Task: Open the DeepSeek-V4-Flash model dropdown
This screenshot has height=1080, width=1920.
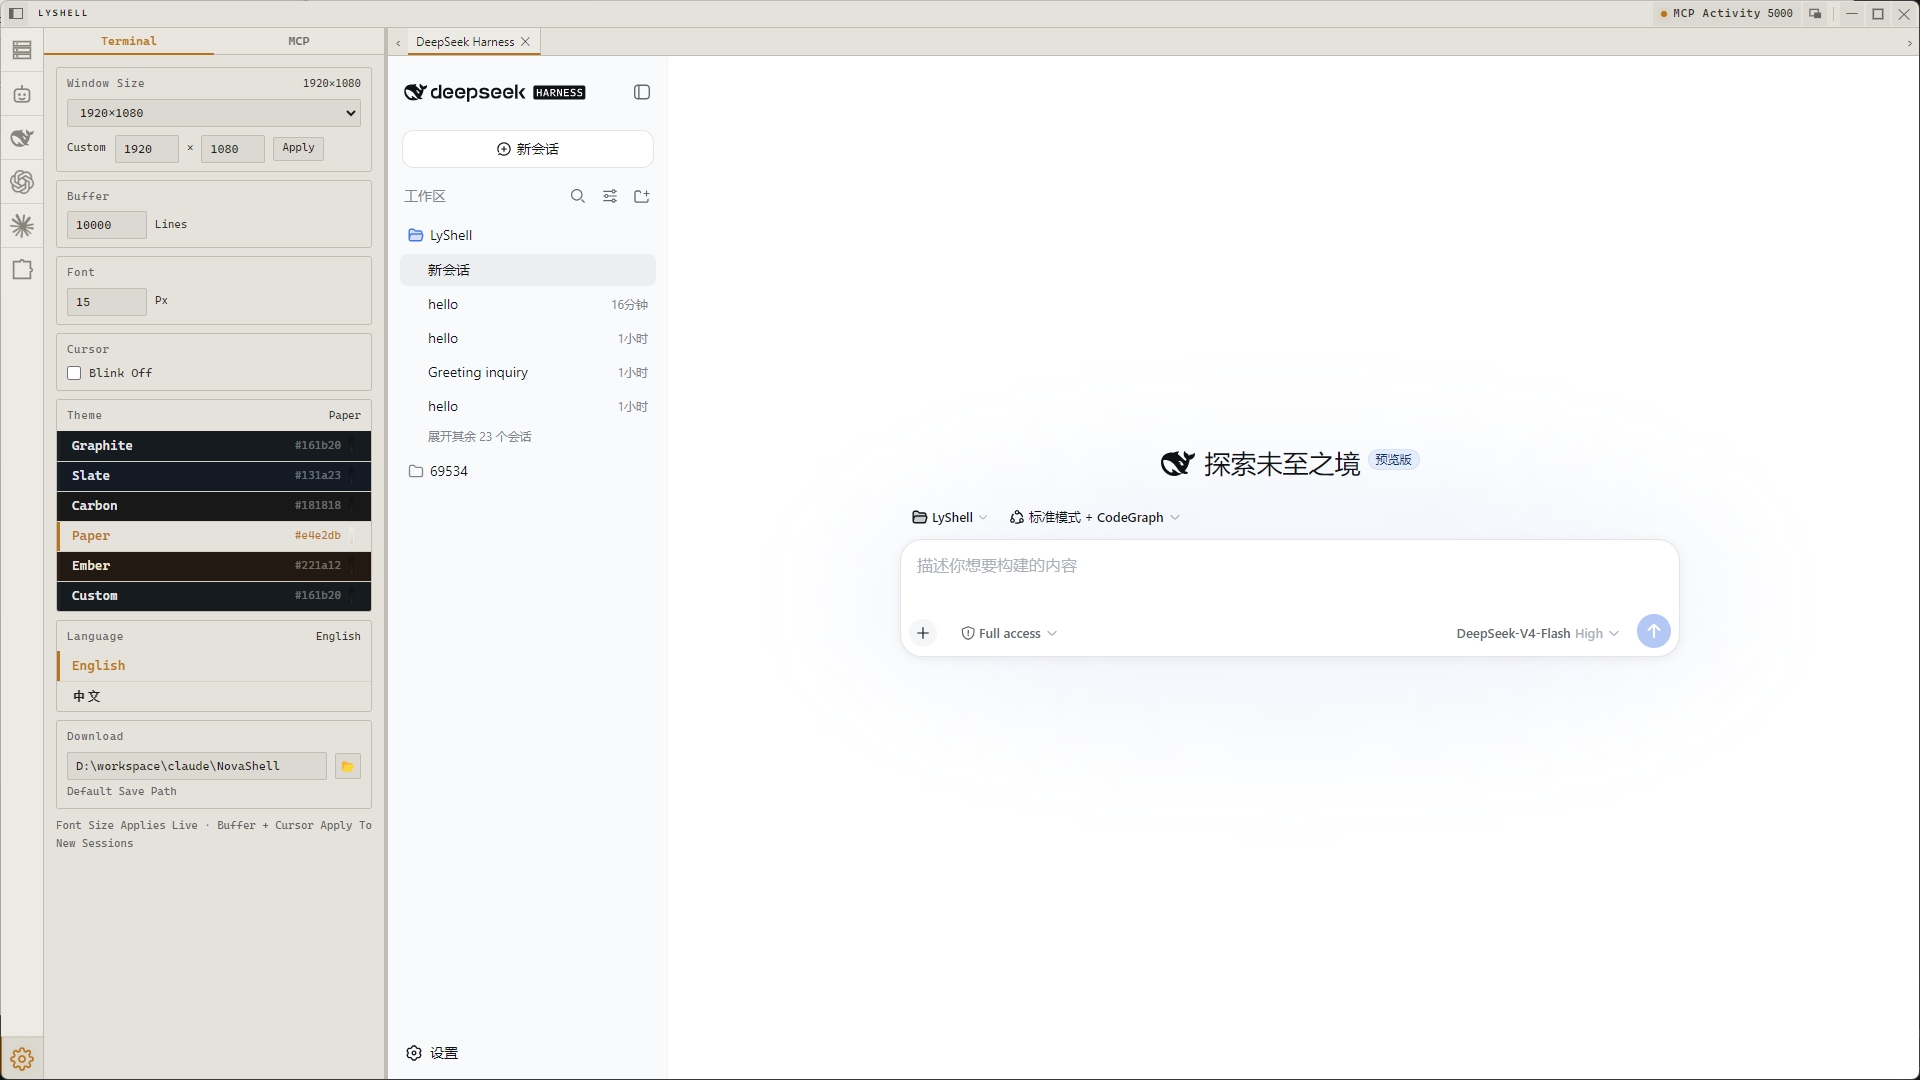Action: click(x=1537, y=633)
